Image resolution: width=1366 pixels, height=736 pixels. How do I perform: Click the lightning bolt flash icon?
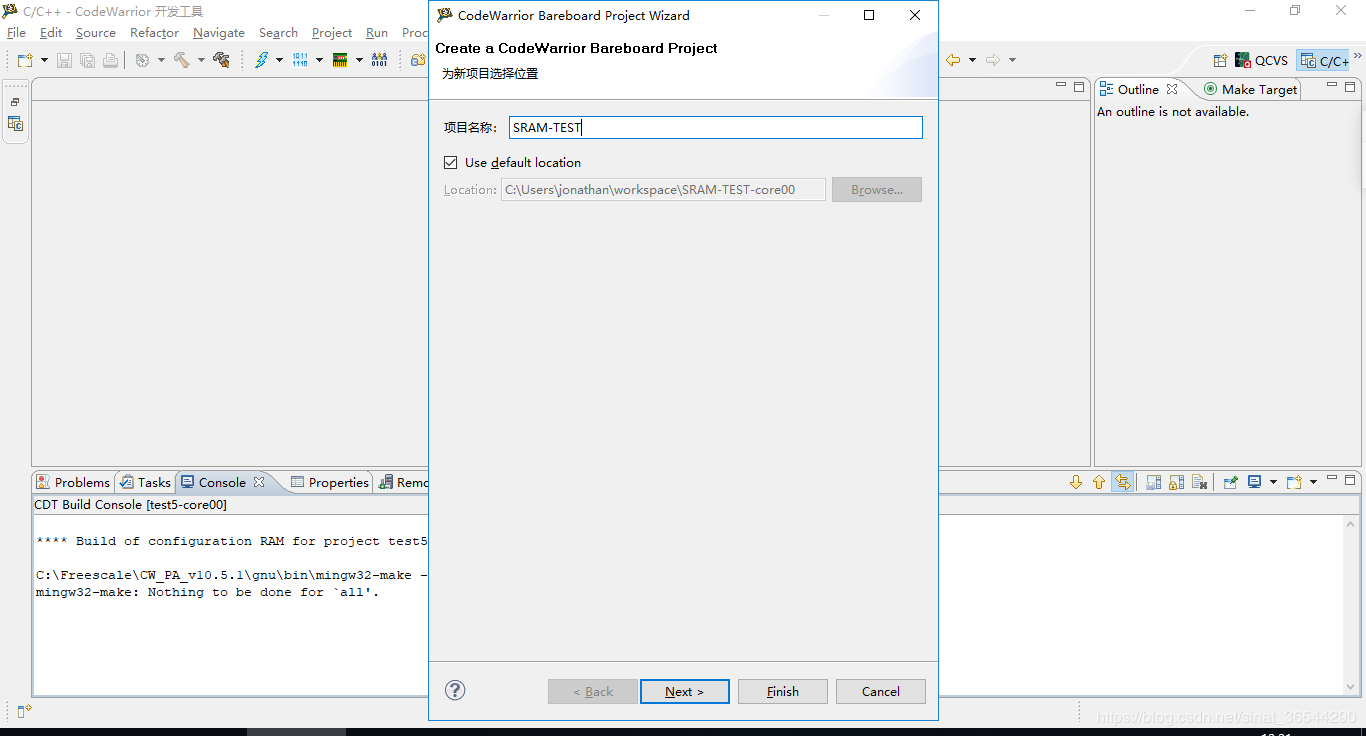(261, 60)
